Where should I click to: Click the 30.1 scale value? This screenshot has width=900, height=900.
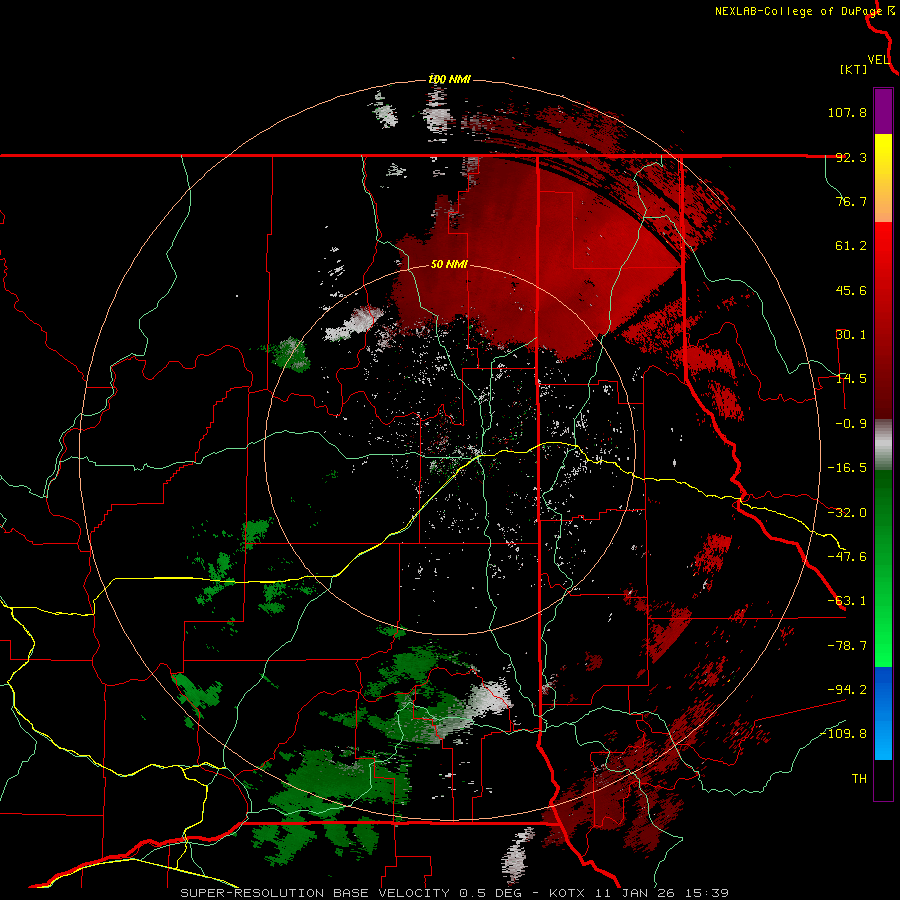(x=851, y=335)
